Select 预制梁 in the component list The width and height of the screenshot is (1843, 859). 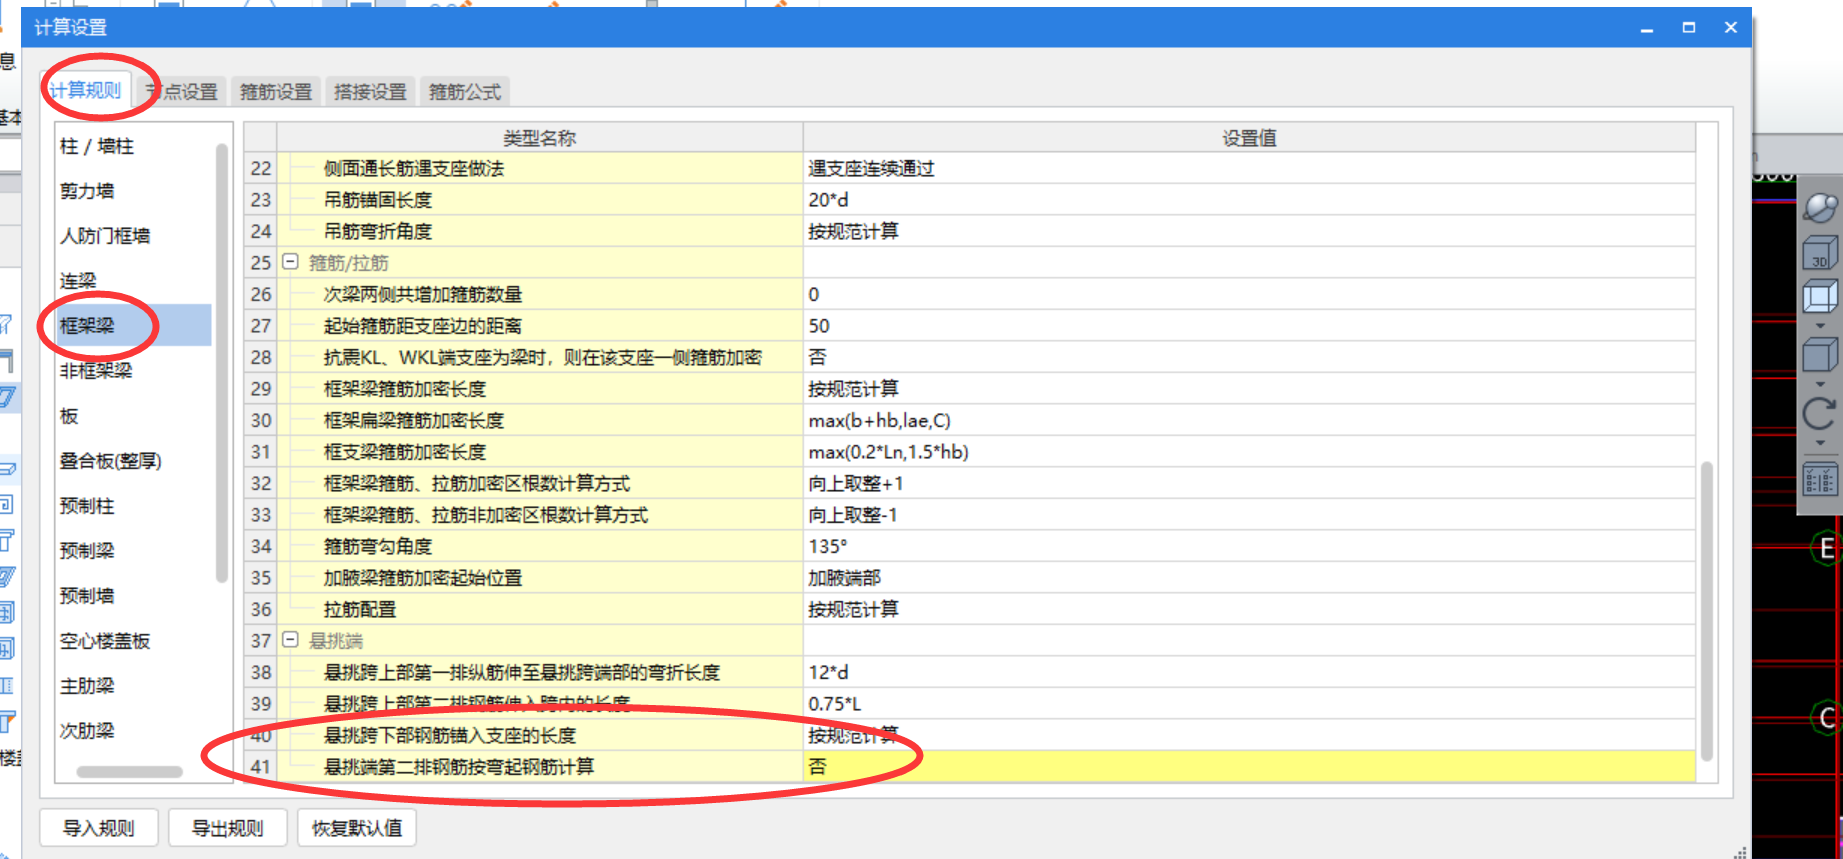point(87,551)
